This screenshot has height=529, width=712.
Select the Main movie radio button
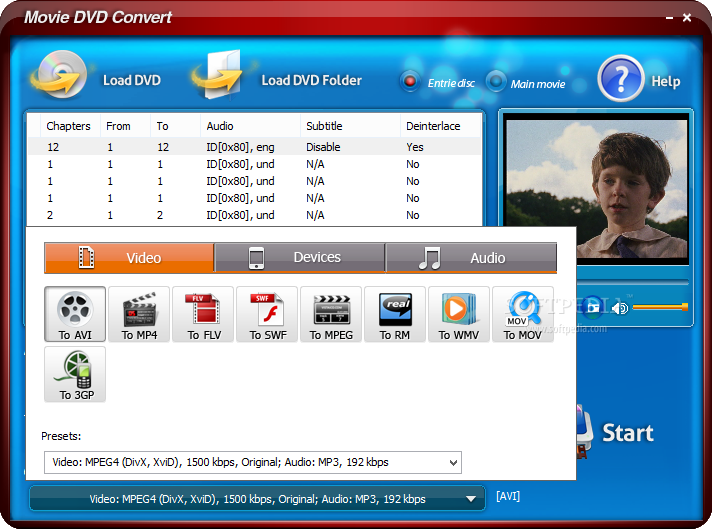[496, 82]
